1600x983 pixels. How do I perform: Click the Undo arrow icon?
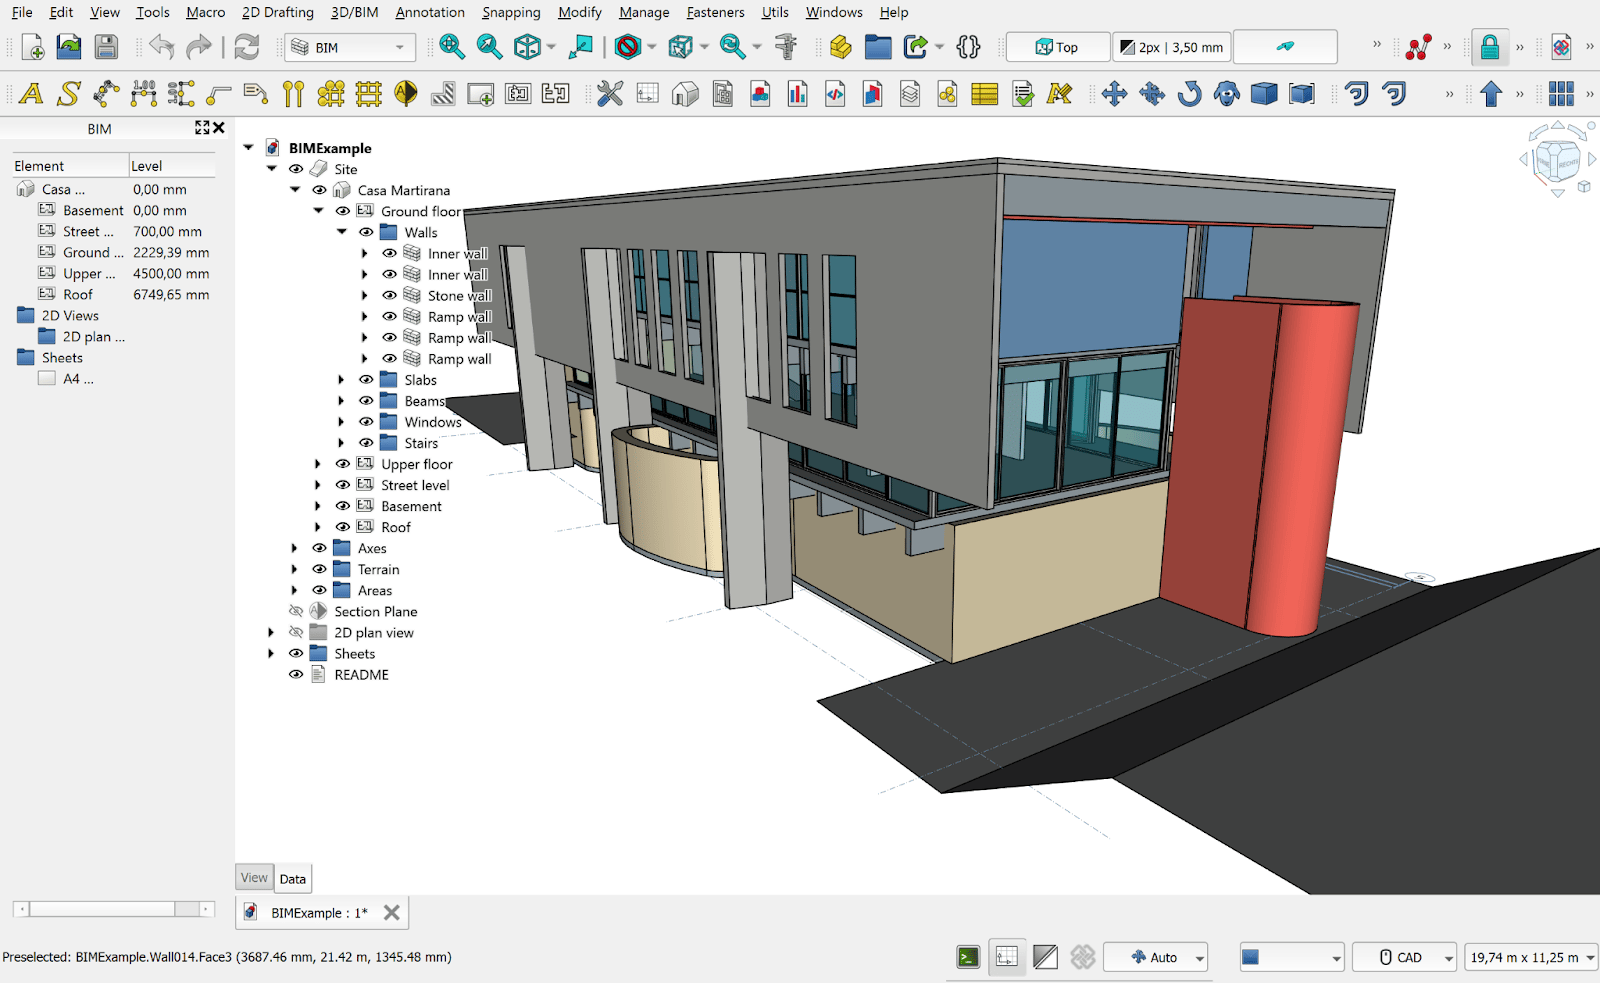[160, 46]
